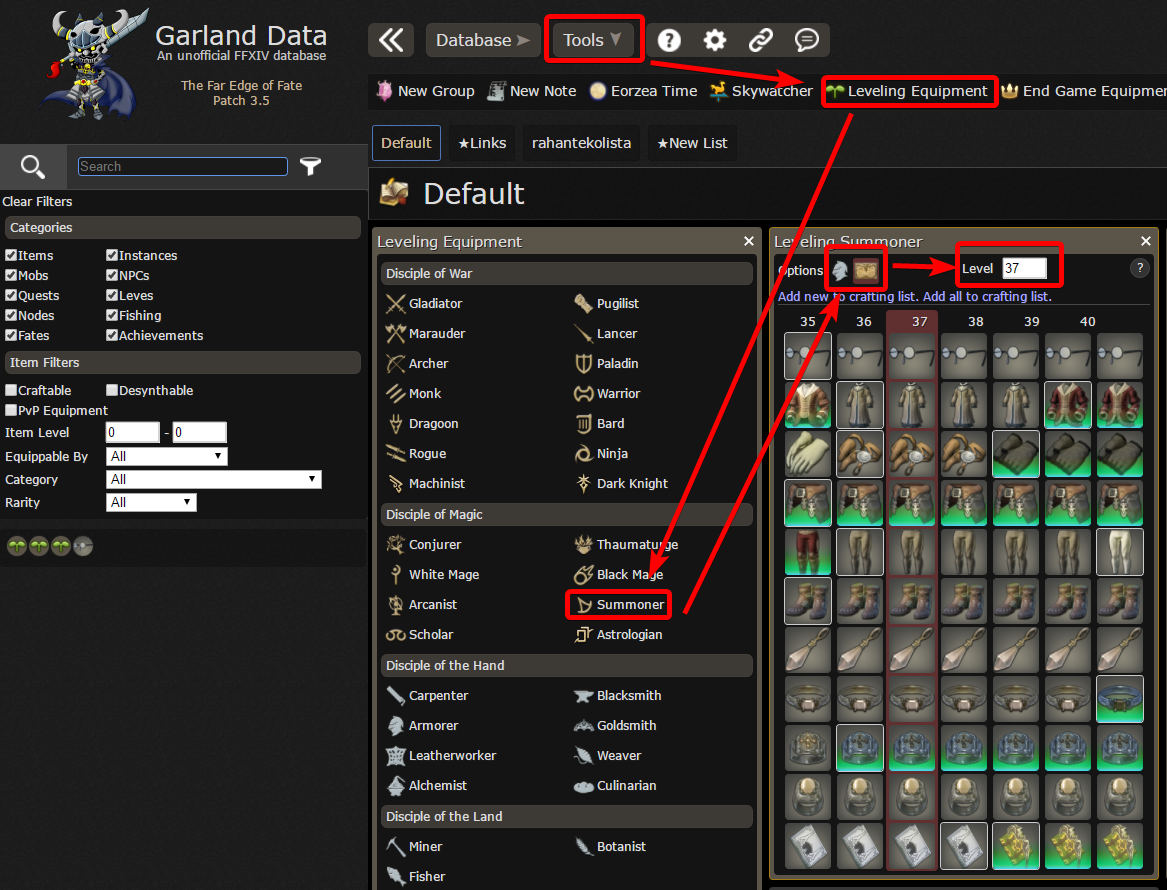This screenshot has width=1167, height=890.
Task: Uncheck the Mobs category checkbox
Action: tap(11, 275)
